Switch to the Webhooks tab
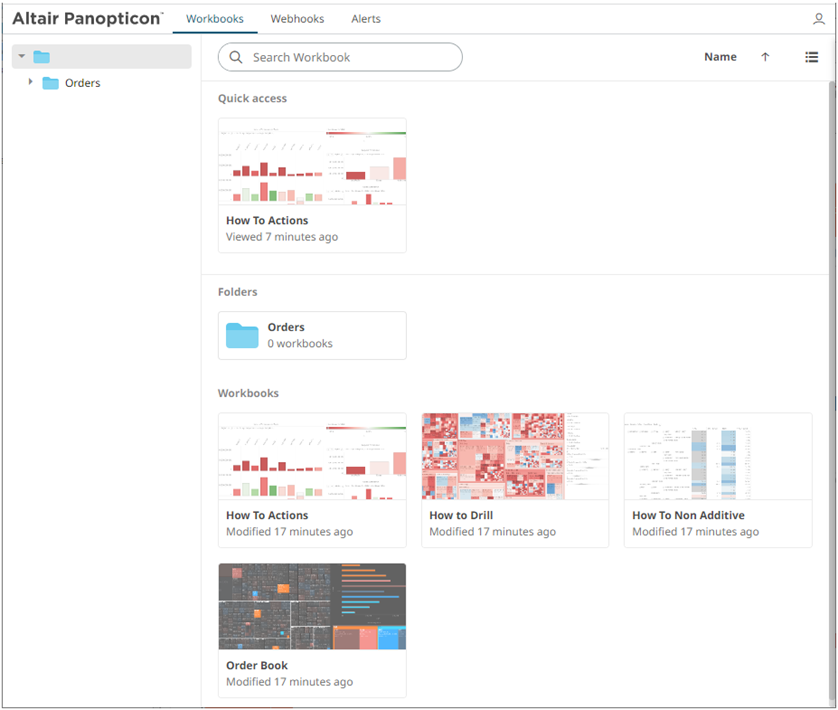This screenshot has height=710, width=838. (297, 18)
